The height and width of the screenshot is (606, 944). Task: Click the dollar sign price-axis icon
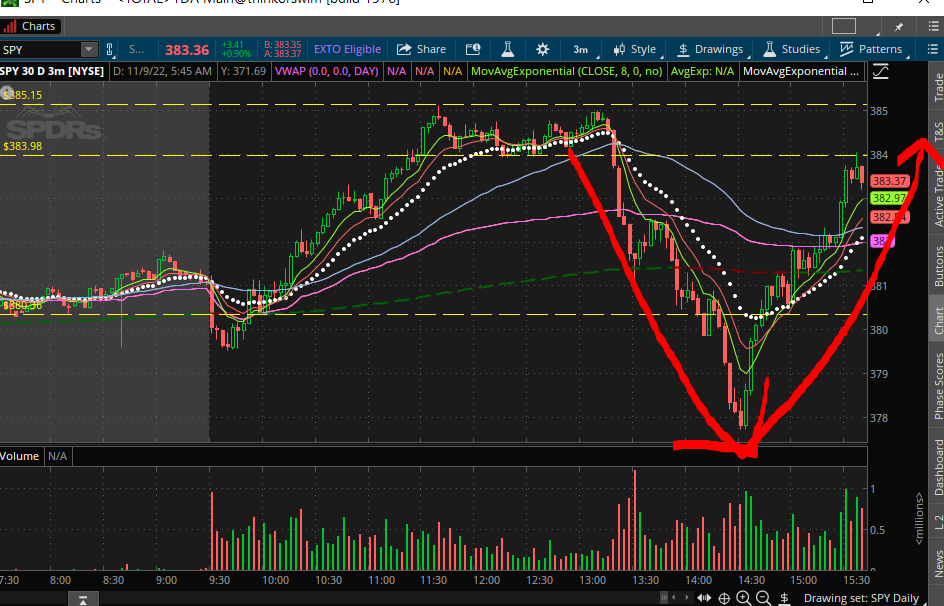click(784, 598)
